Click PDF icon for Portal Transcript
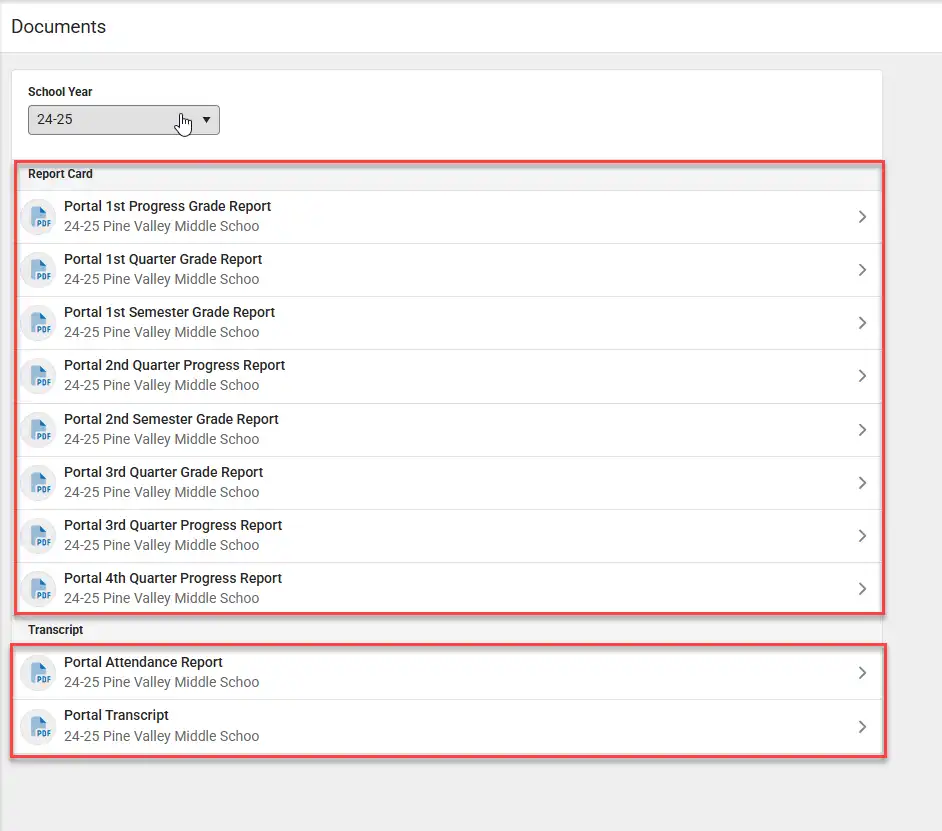The image size is (942, 831). pos(39,726)
